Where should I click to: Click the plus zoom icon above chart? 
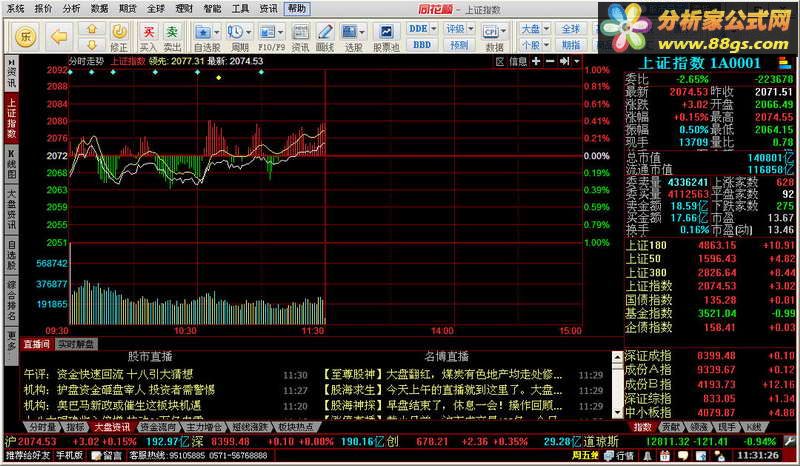point(536,61)
